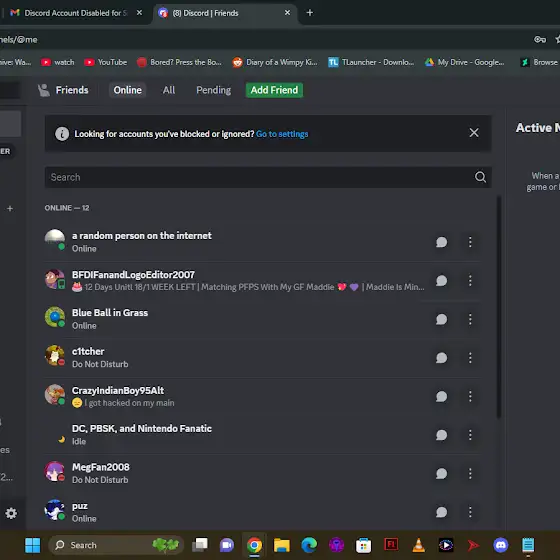Close the Discord Account Disabled Gmail tab

(139, 13)
